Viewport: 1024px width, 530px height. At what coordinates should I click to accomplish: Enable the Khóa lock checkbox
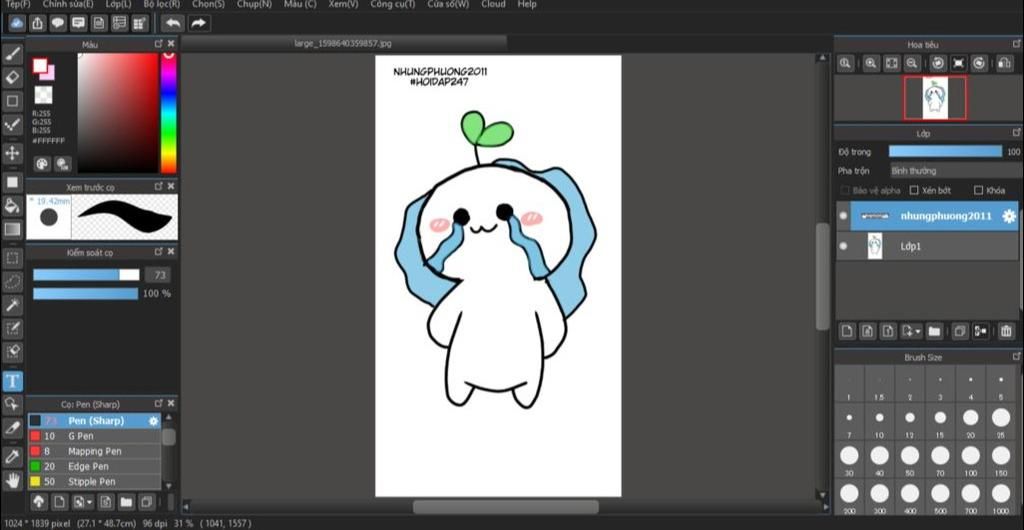(x=978, y=191)
